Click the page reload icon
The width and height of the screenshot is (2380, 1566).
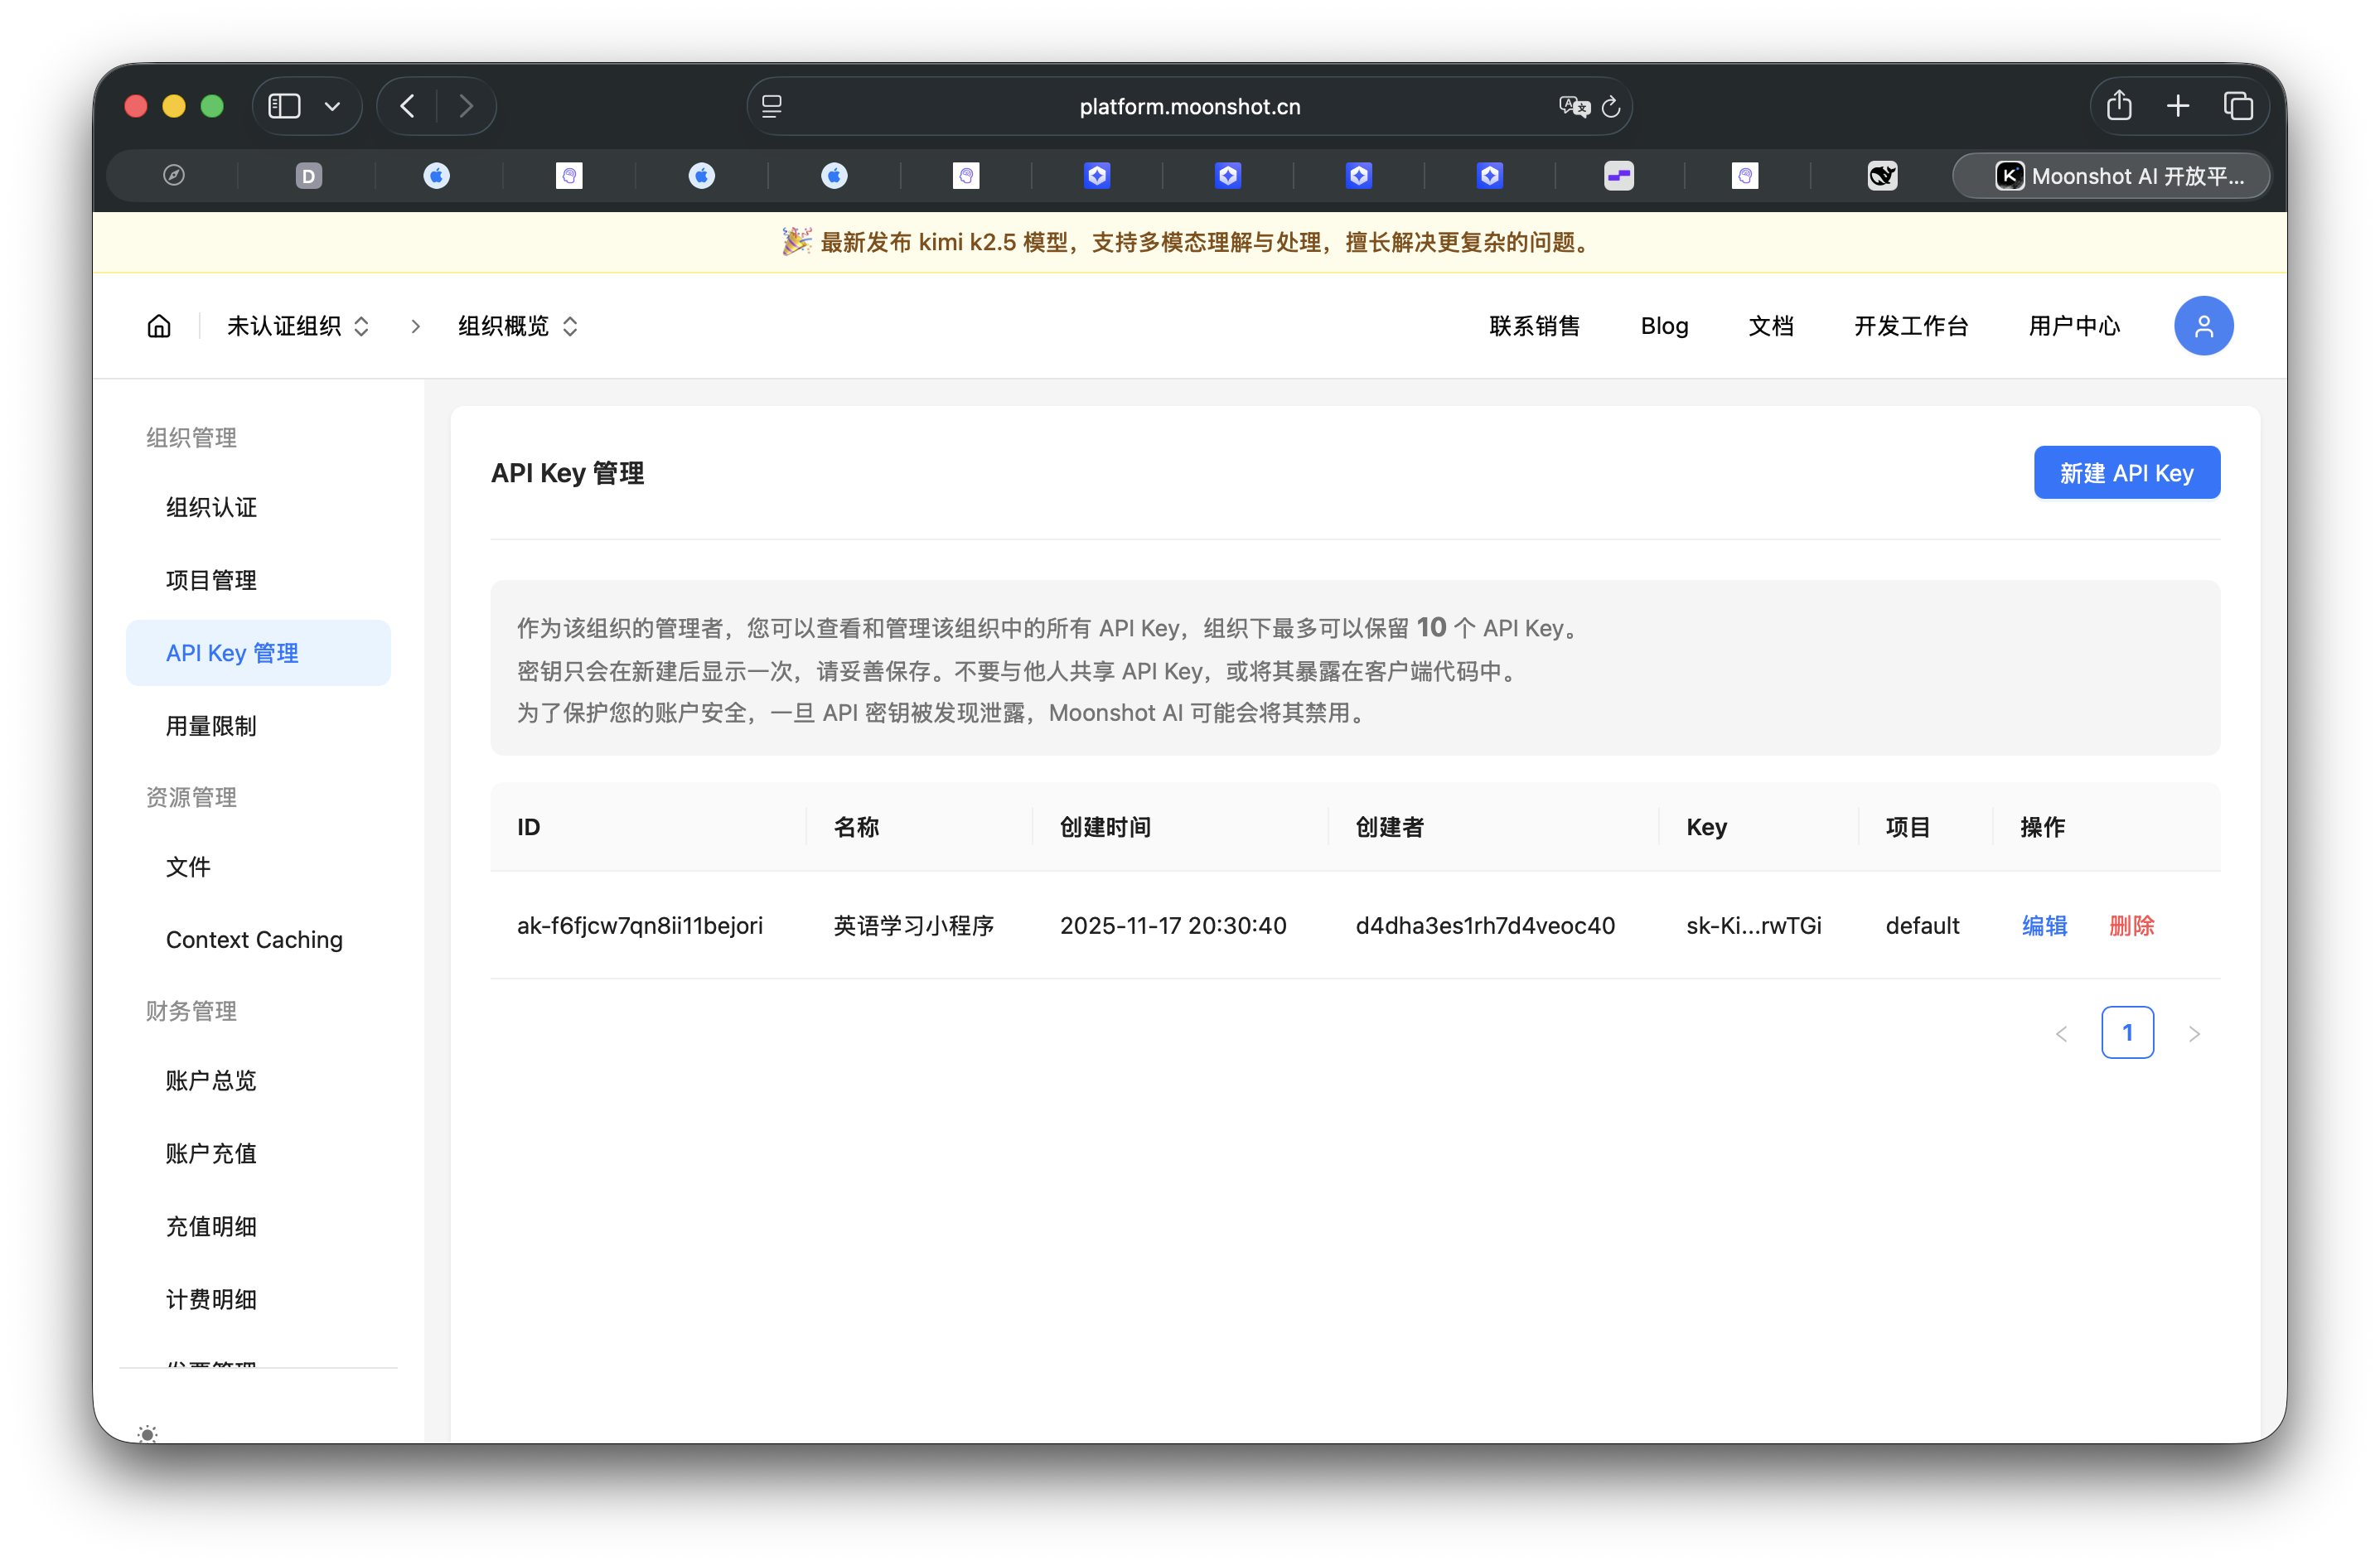click(x=1611, y=106)
